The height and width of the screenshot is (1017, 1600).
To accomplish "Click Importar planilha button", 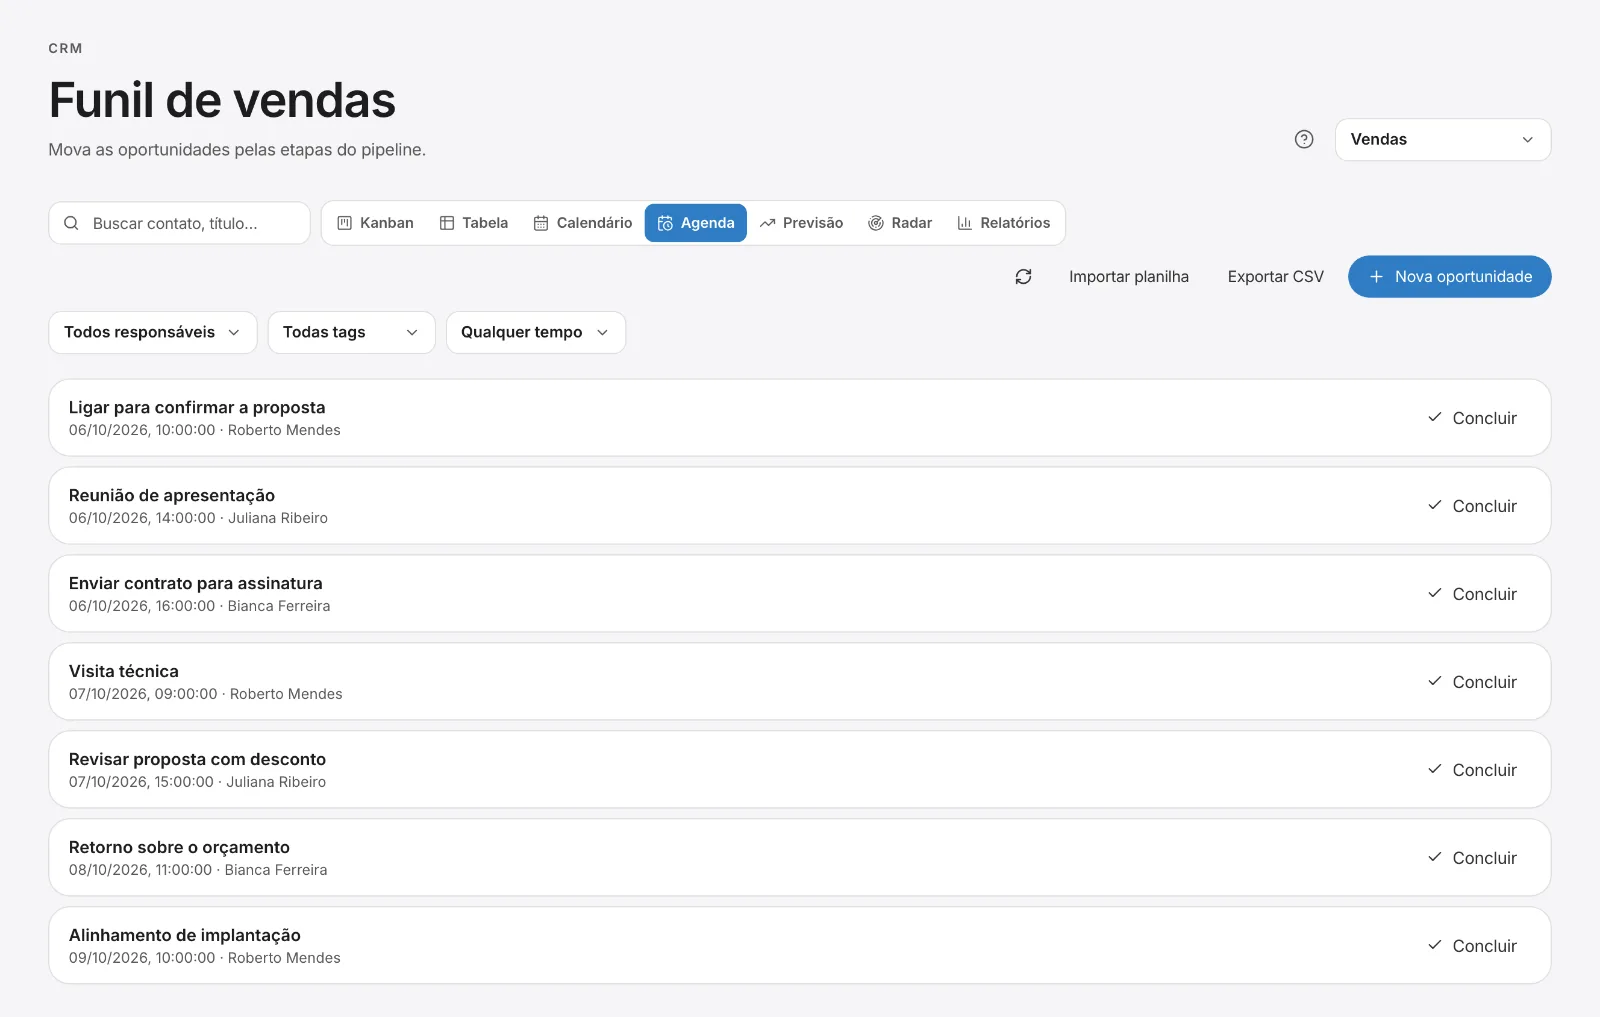I will coord(1129,277).
